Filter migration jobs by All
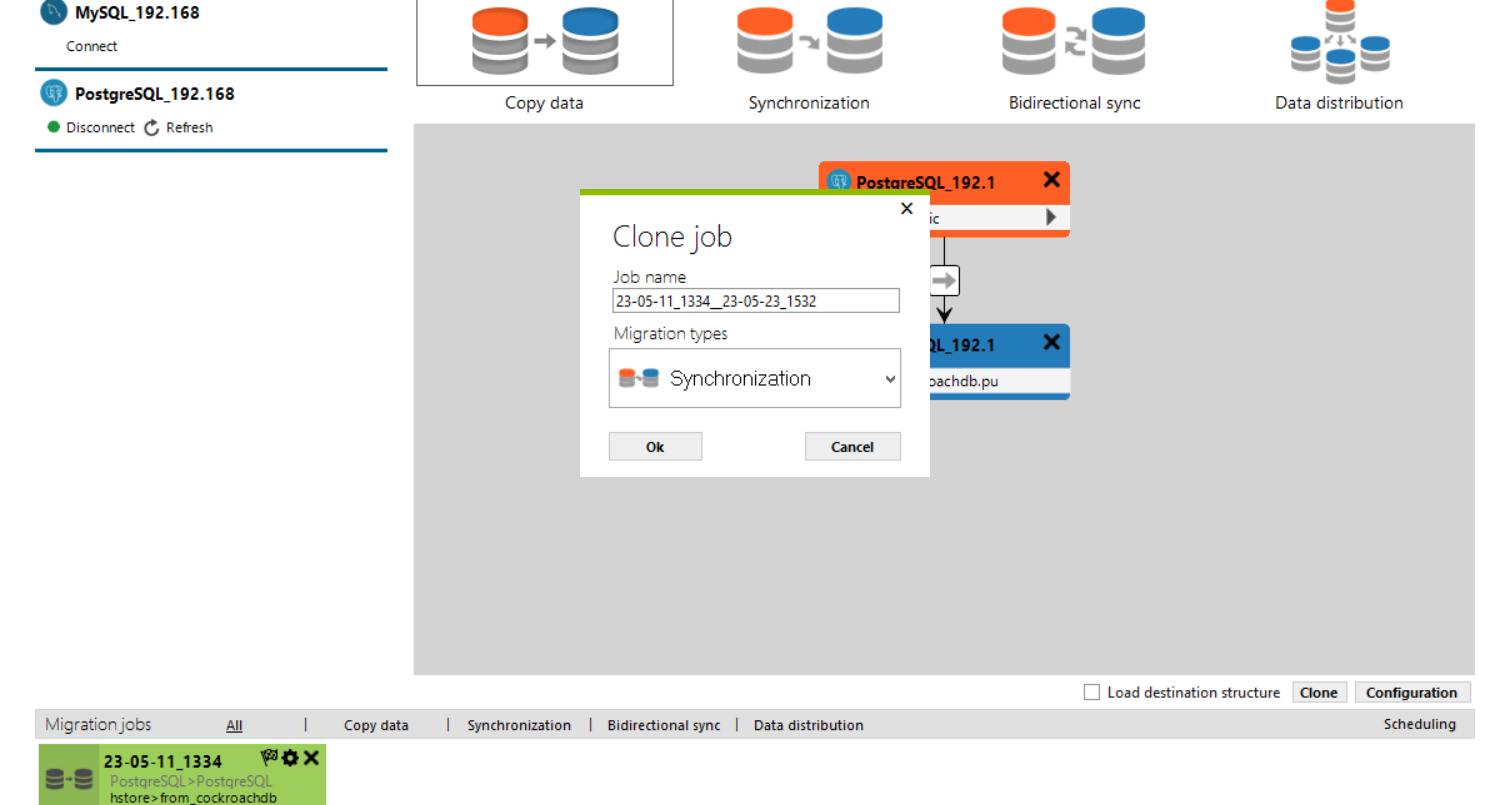Viewport: 1509px width, 805px height. coord(234,726)
